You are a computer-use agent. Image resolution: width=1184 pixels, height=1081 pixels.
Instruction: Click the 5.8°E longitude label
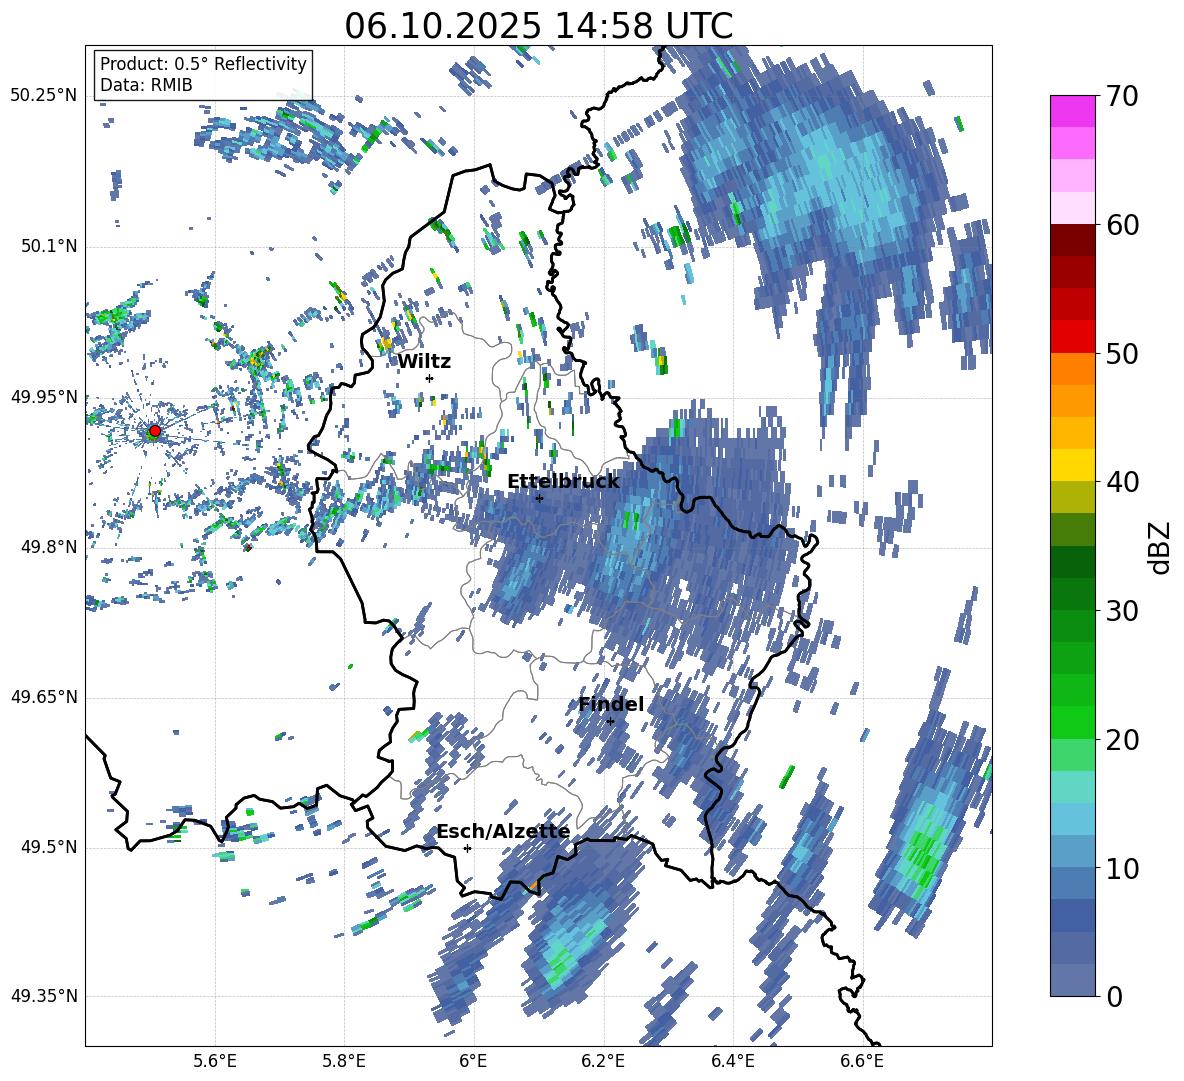(x=344, y=1061)
